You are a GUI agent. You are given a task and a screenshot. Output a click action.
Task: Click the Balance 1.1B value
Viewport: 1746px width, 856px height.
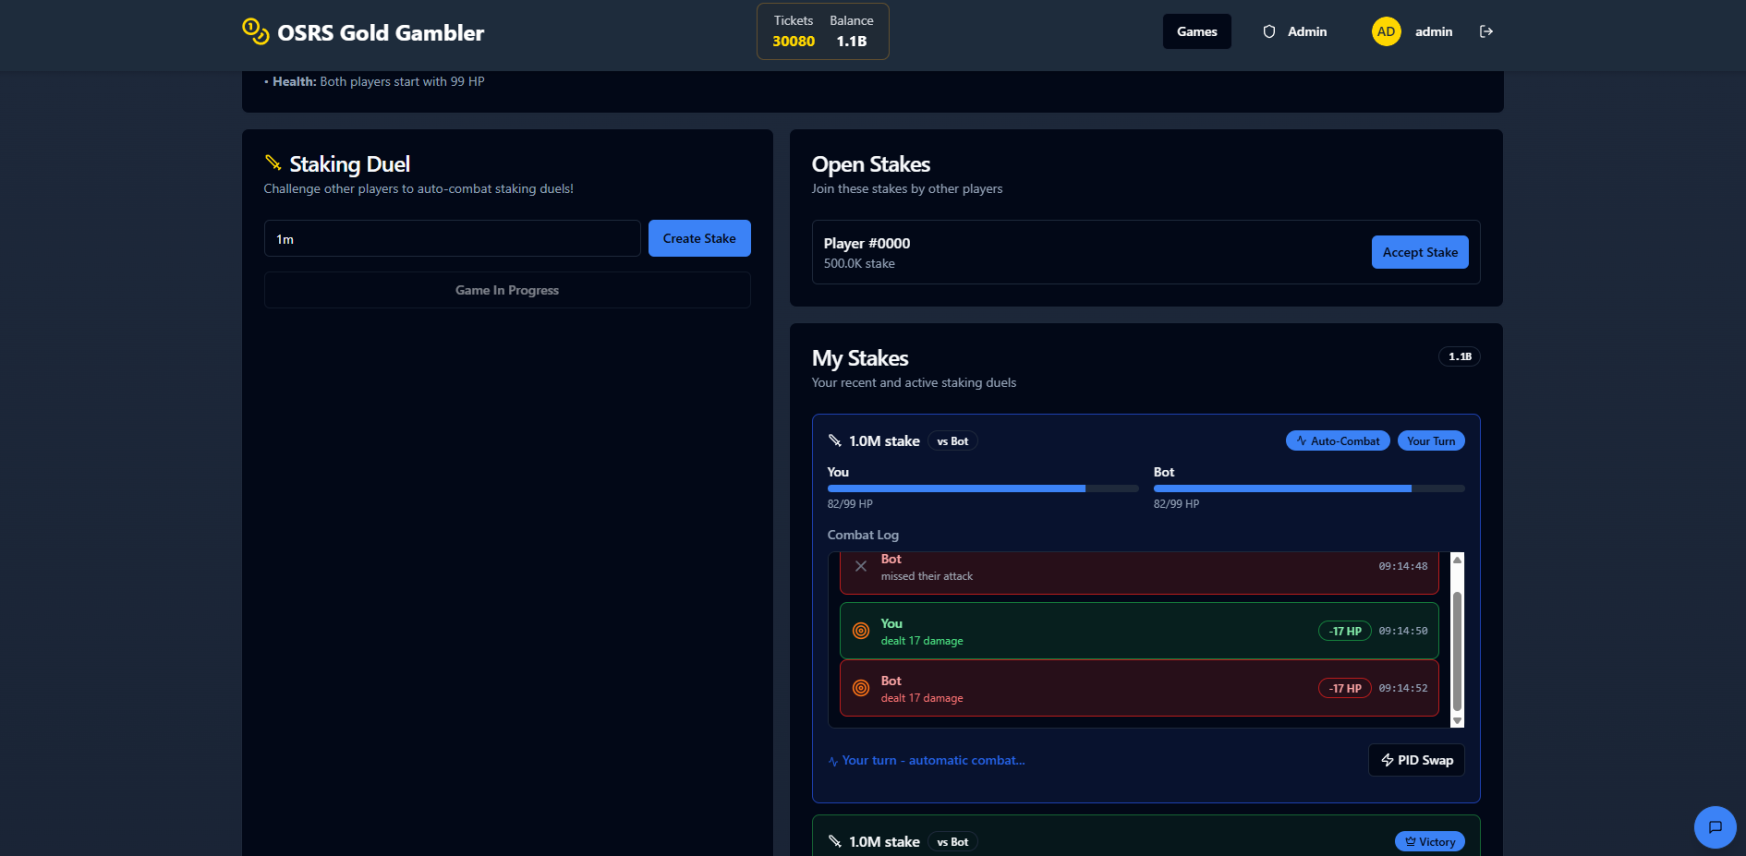[x=851, y=42]
